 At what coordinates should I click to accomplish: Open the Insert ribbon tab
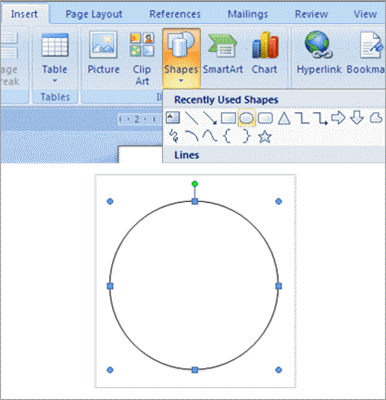pos(24,14)
